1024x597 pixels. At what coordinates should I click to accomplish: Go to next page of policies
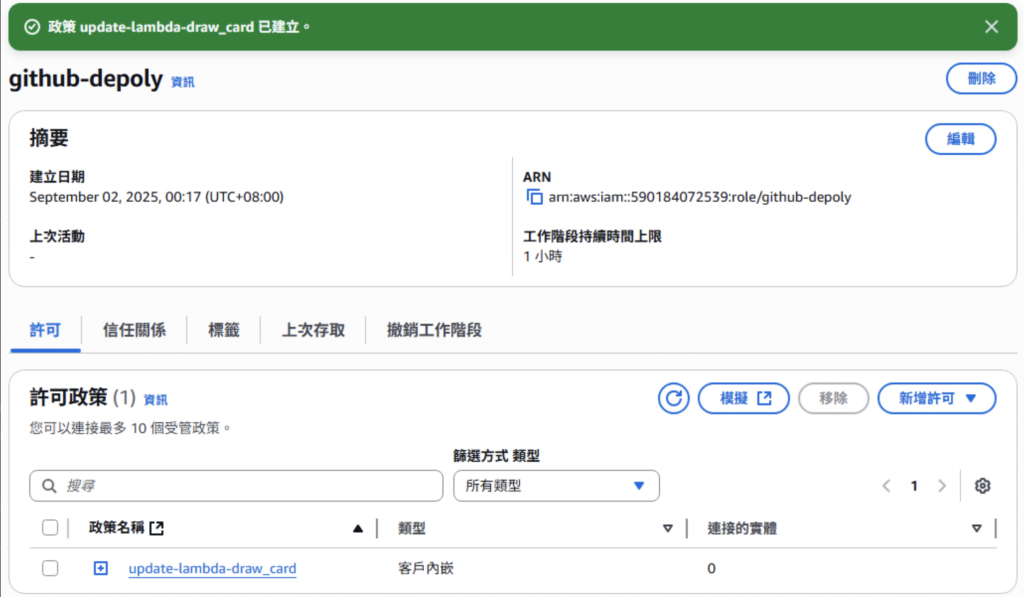pos(942,486)
